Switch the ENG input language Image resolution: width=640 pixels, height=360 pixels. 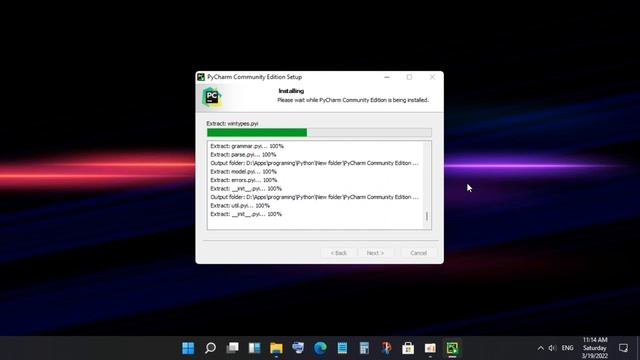567,348
